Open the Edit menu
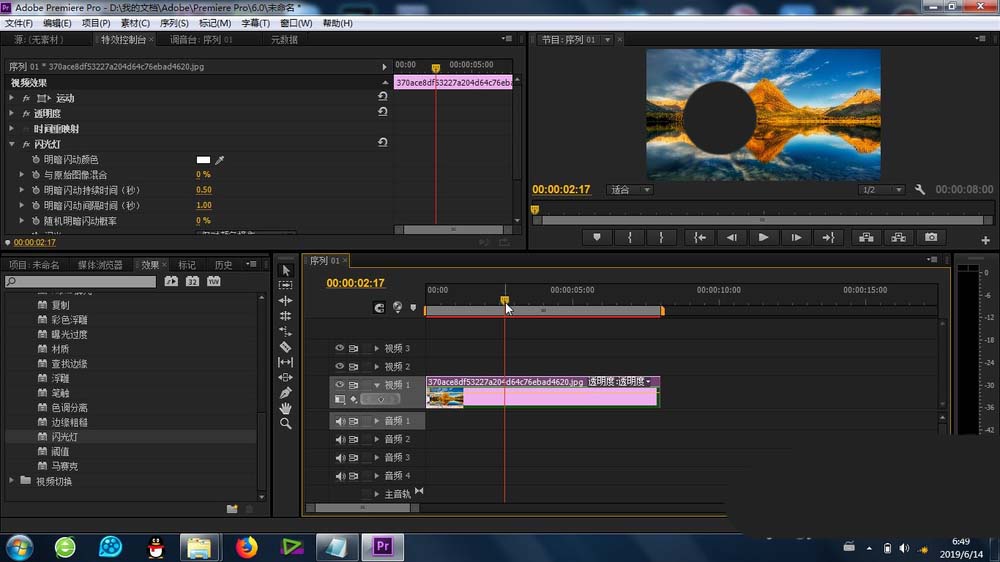1000x562 pixels. point(57,23)
